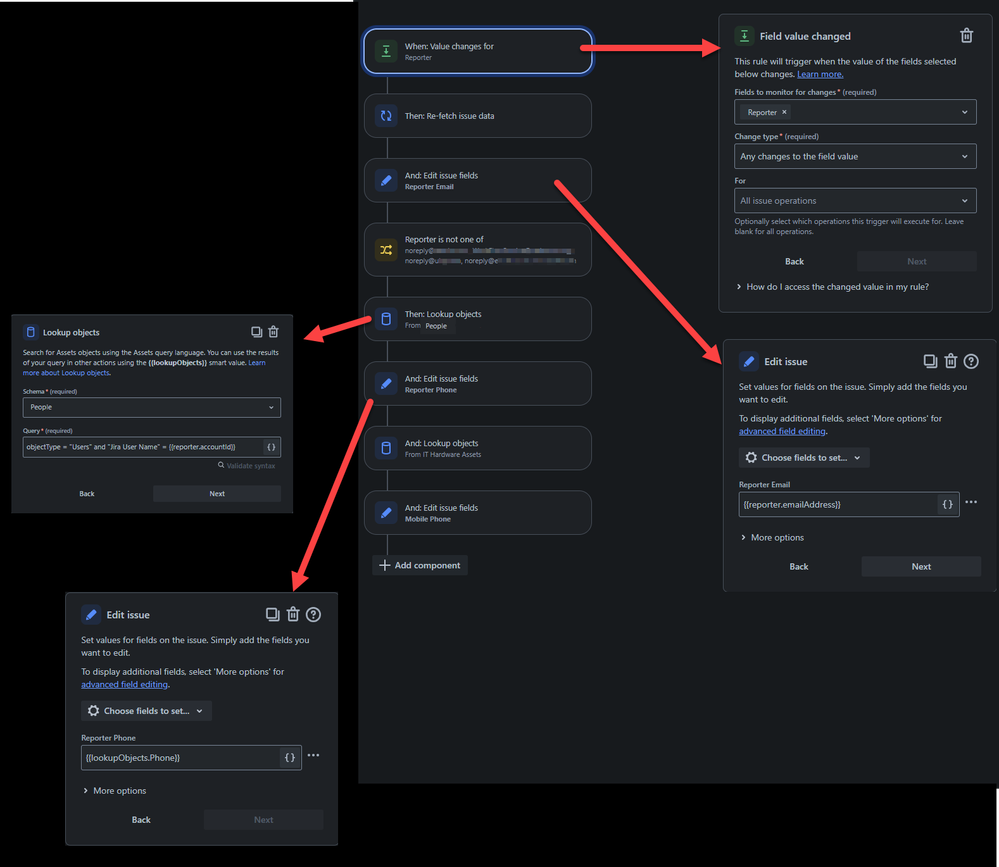Image resolution: width=999 pixels, height=867 pixels.
Task: Duplicate the Reporter Email Edit issue action
Action: 931,361
